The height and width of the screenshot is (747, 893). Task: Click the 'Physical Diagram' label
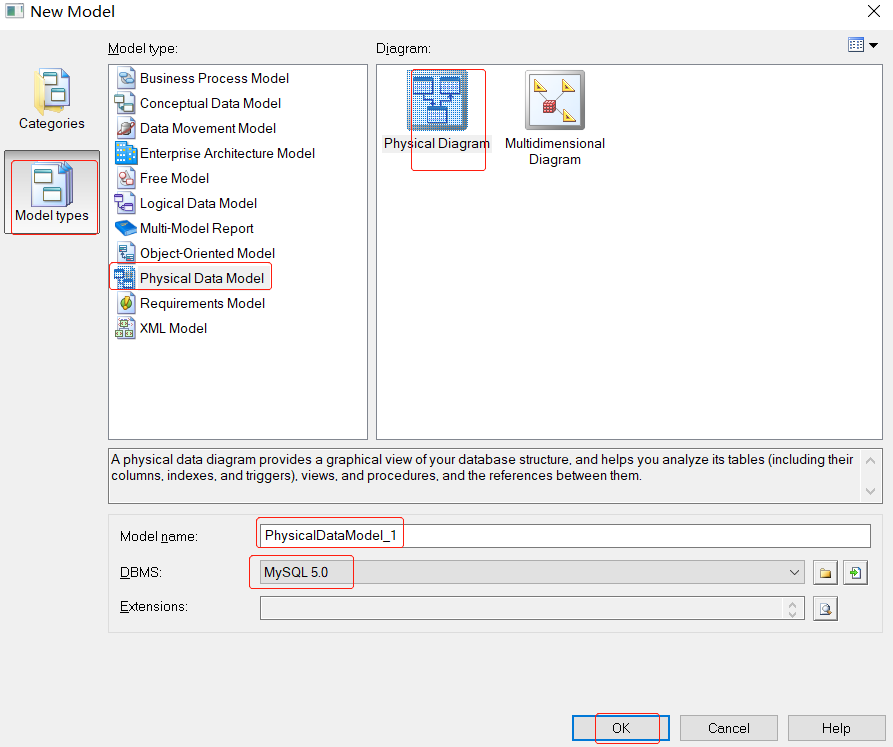(437, 143)
